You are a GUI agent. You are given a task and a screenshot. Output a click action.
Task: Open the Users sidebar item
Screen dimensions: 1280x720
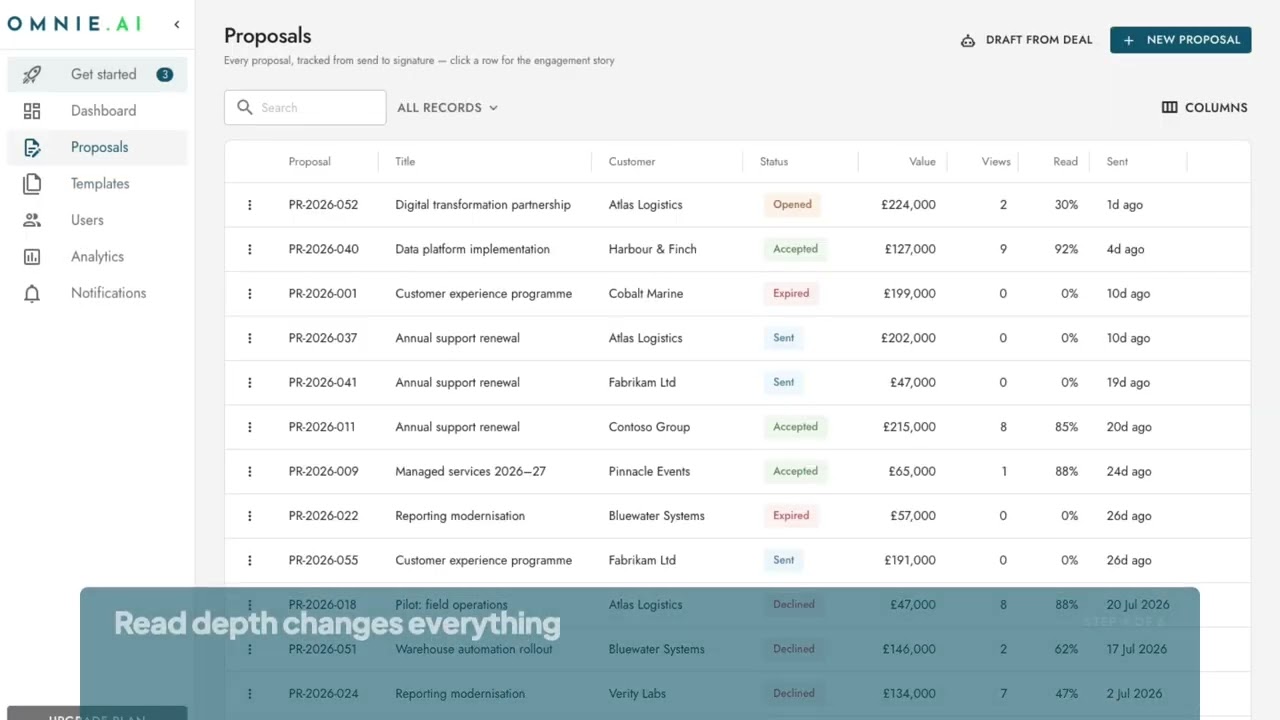[x=97, y=220]
